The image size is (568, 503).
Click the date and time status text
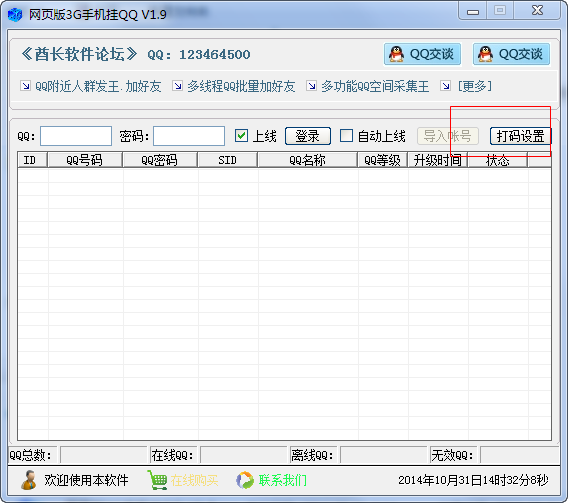[x=473, y=481]
